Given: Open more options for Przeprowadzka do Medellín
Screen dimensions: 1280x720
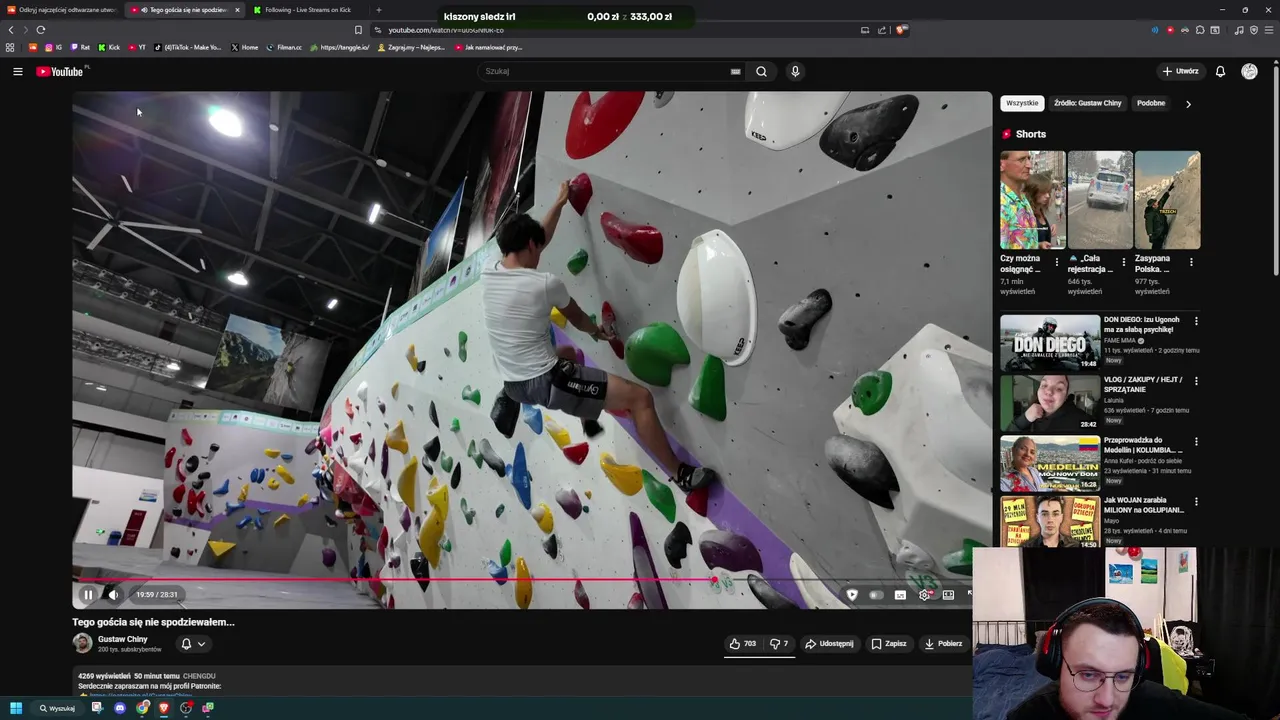Looking at the screenshot, I should click(x=1196, y=441).
